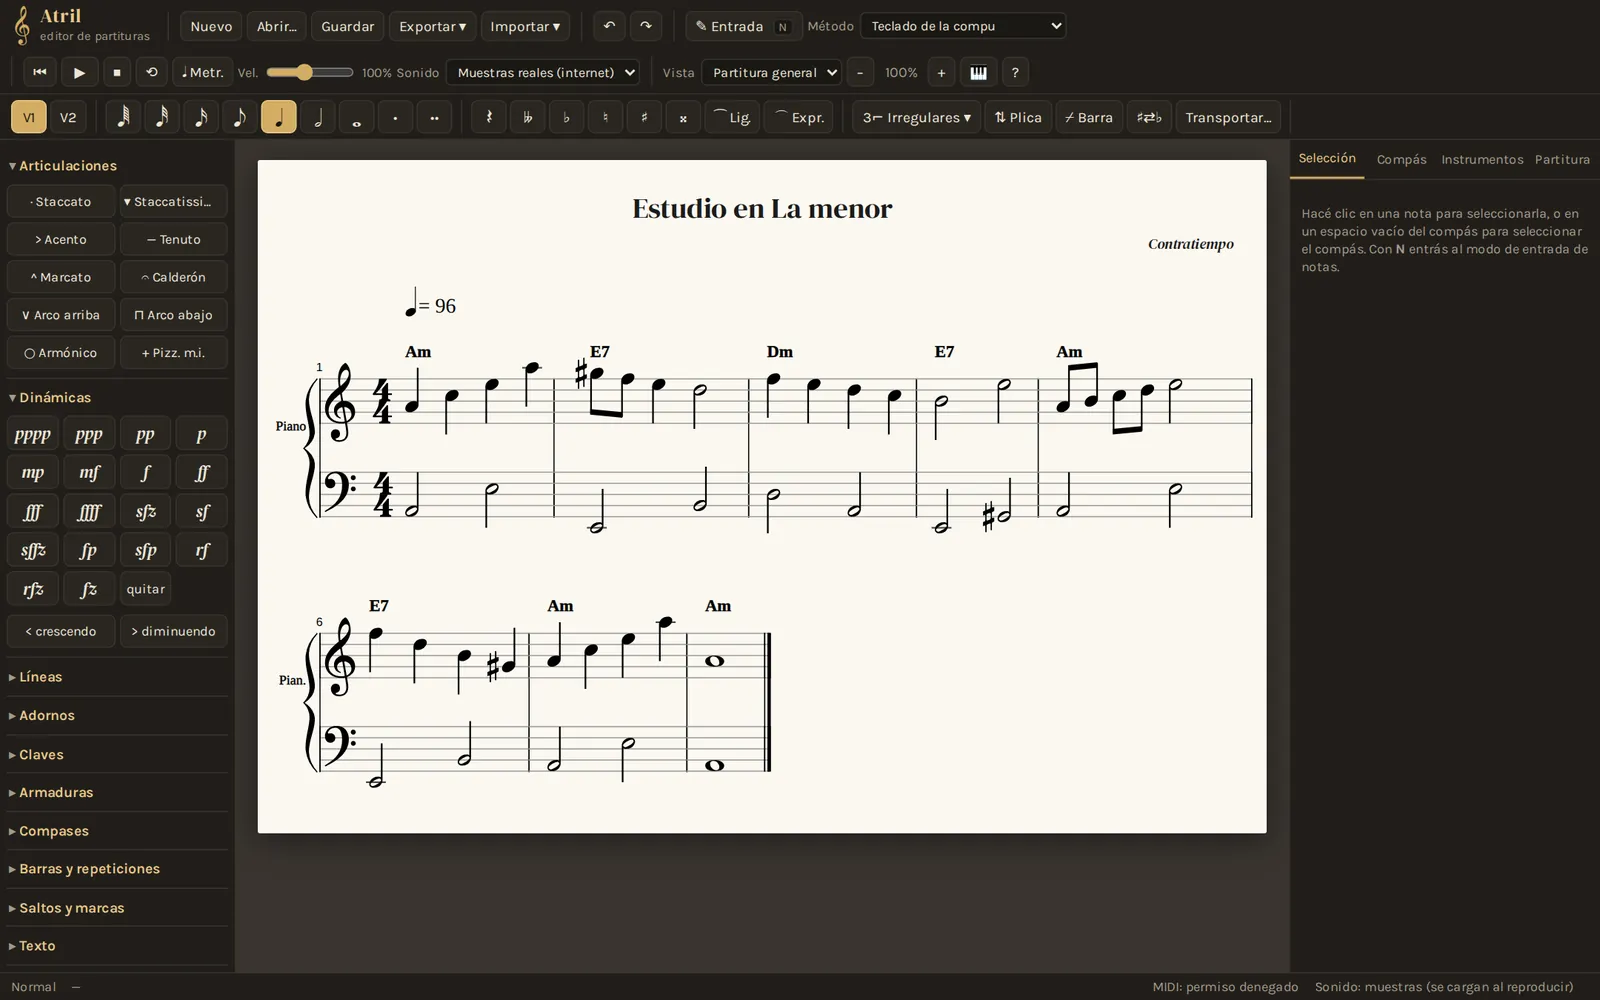
Task: Click the Nuevo button
Action: (x=211, y=26)
